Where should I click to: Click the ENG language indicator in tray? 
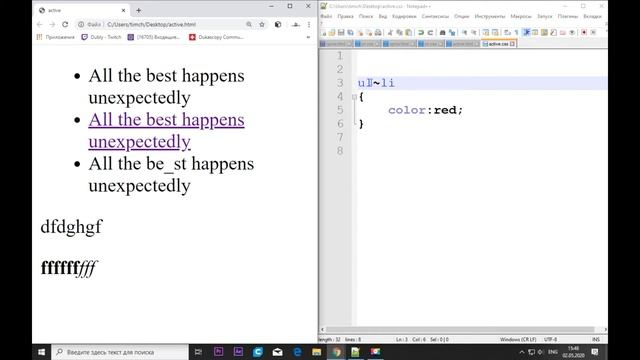coord(553,352)
